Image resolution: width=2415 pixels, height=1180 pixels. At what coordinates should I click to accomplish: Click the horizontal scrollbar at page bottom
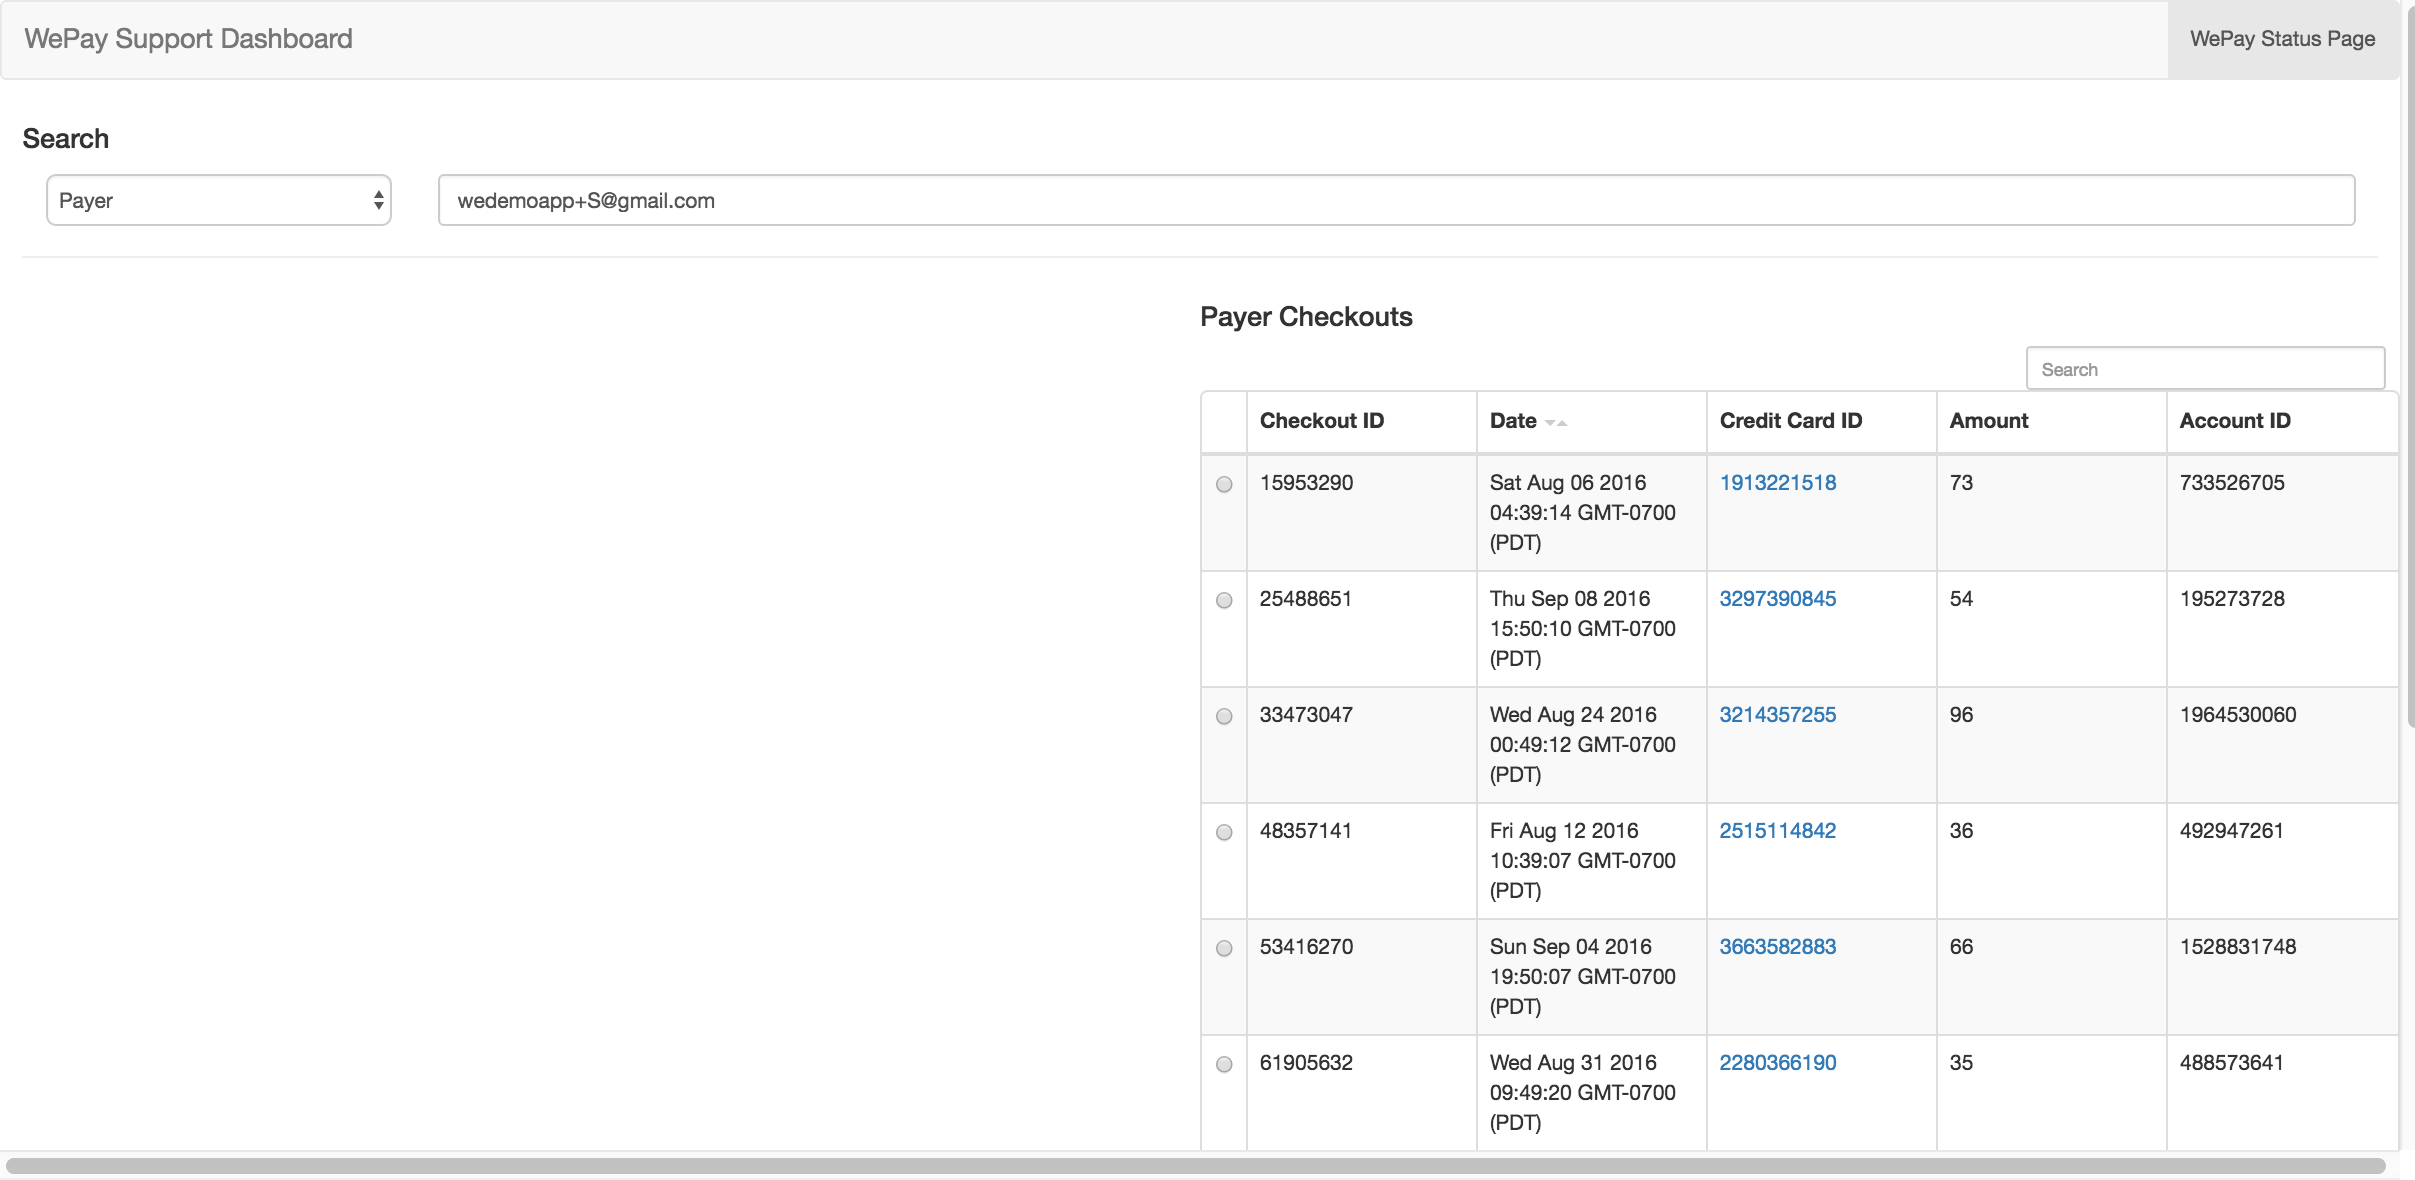[x=1196, y=1166]
